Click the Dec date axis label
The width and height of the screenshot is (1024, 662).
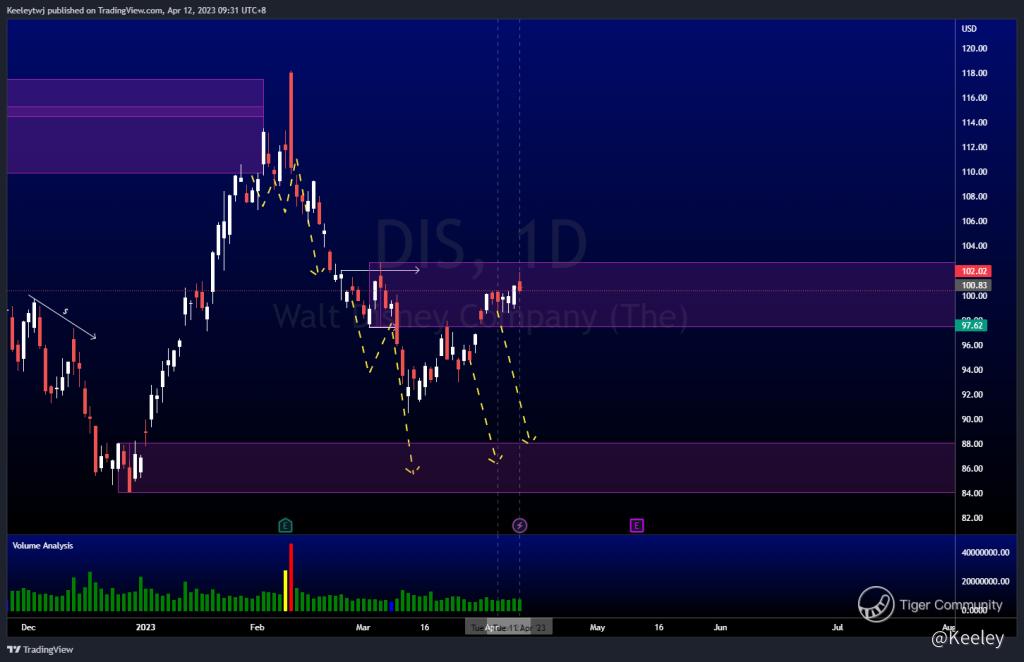28,627
